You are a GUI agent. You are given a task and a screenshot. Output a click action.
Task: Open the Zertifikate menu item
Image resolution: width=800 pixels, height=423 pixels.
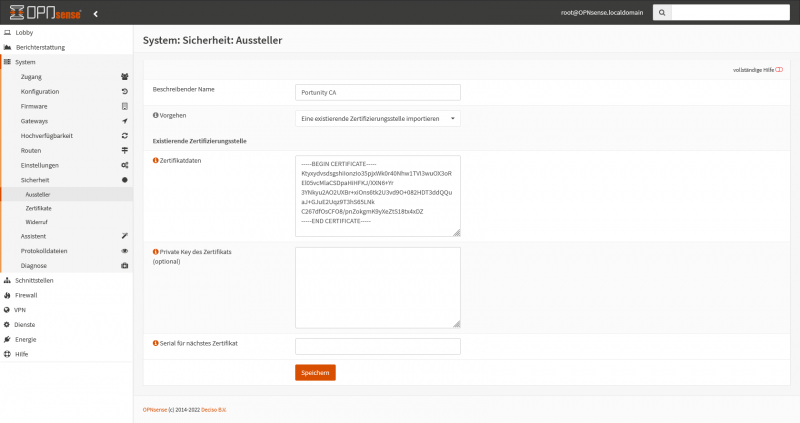(x=38, y=207)
